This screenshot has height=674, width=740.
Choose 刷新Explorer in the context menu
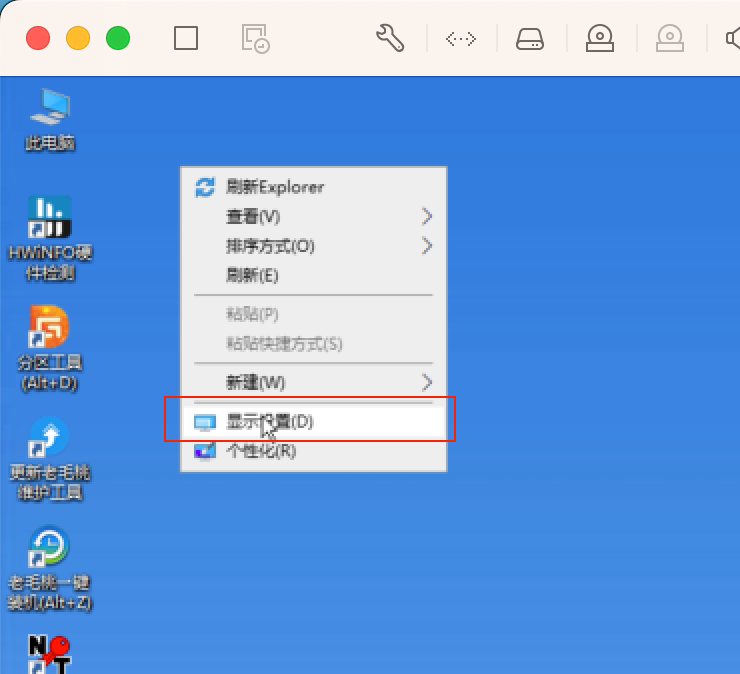click(314, 187)
